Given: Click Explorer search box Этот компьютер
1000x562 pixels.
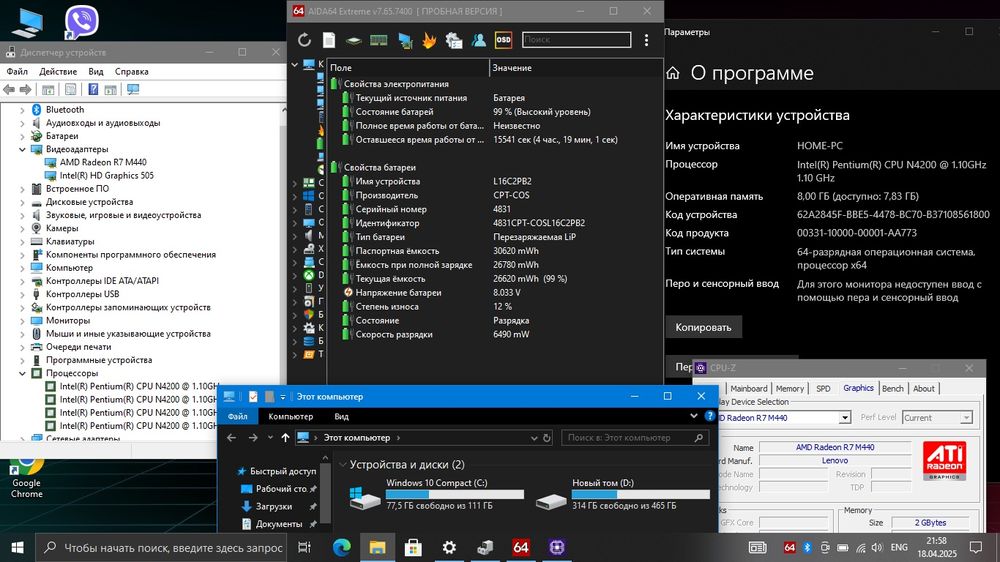Looking at the screenshot, I should click(x=635, y=438).
